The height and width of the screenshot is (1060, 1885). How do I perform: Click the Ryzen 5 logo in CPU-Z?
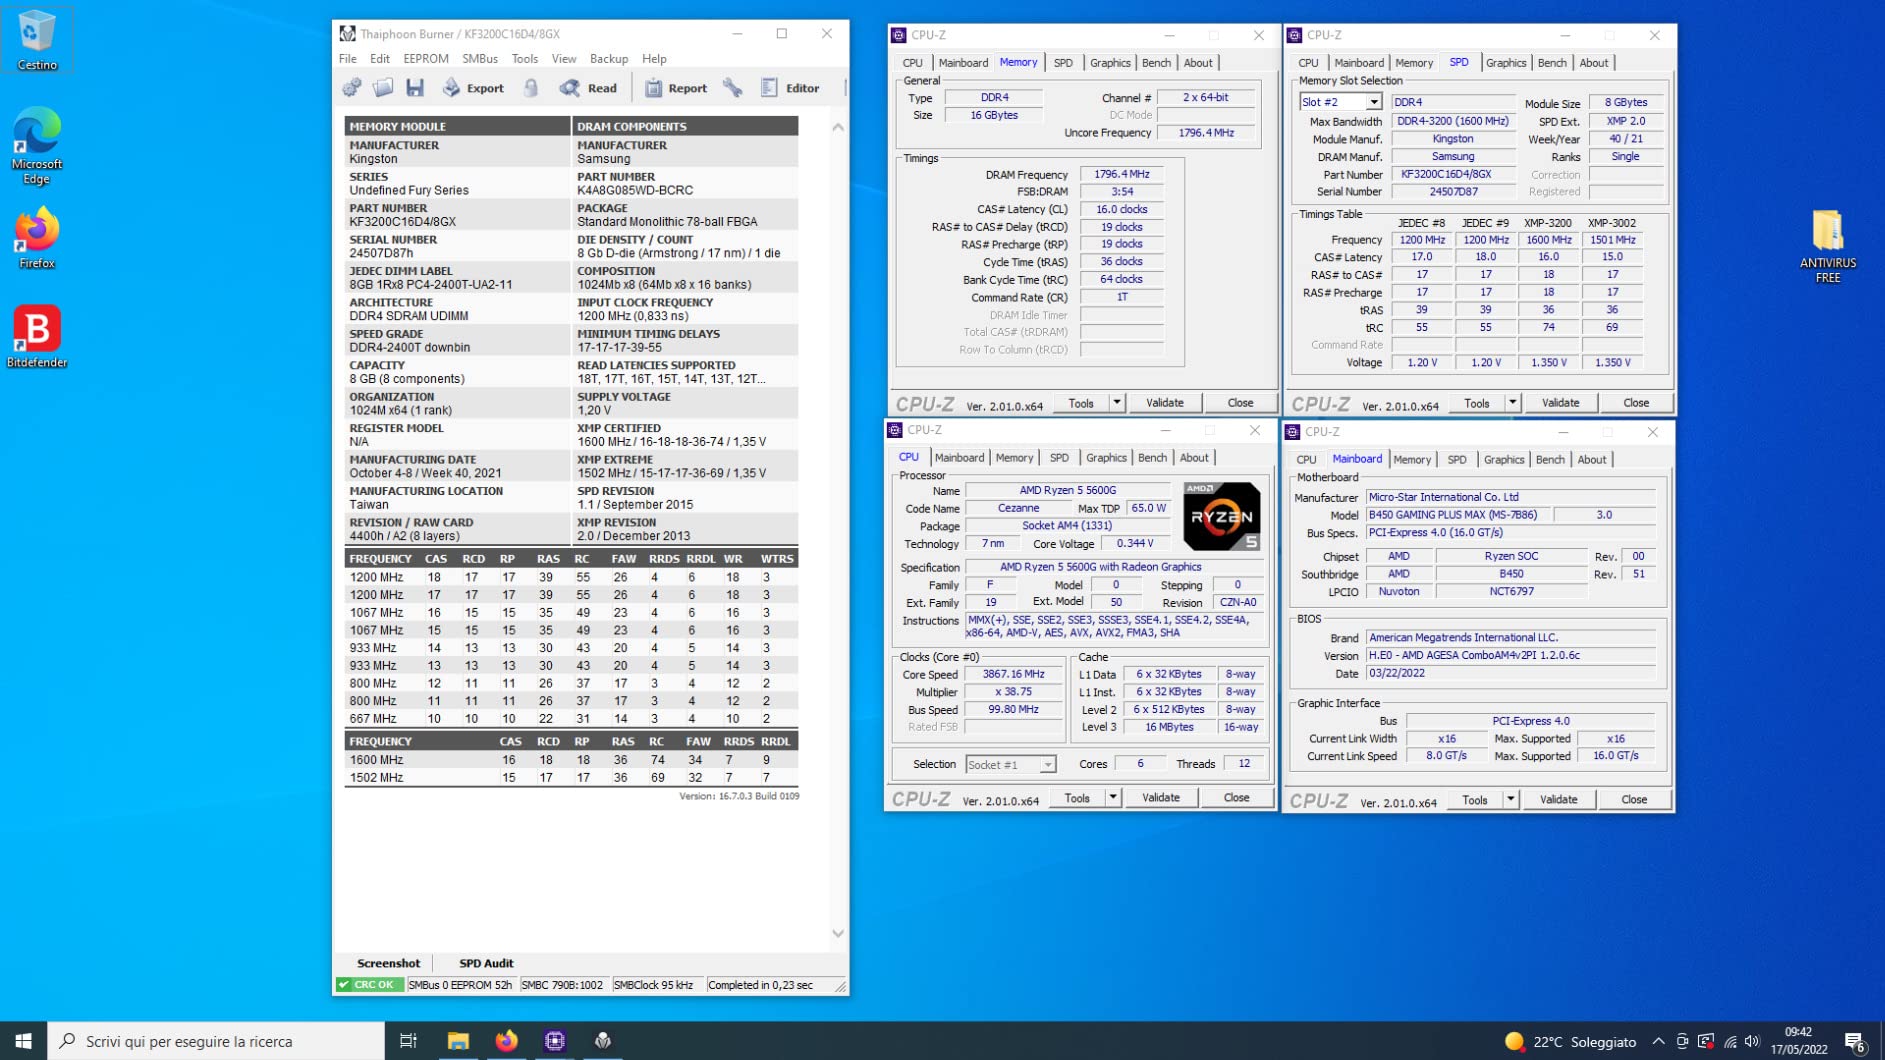1221,516
